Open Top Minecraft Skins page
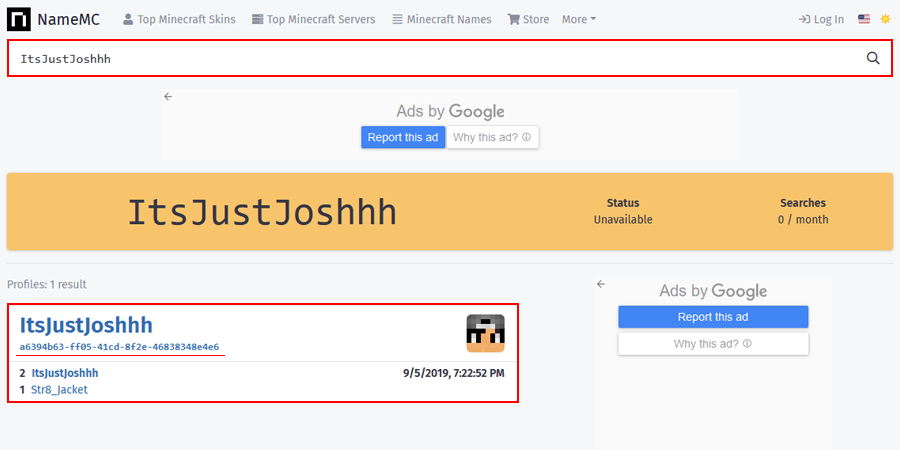The image size is (900, 450). [x=179, y=20]
